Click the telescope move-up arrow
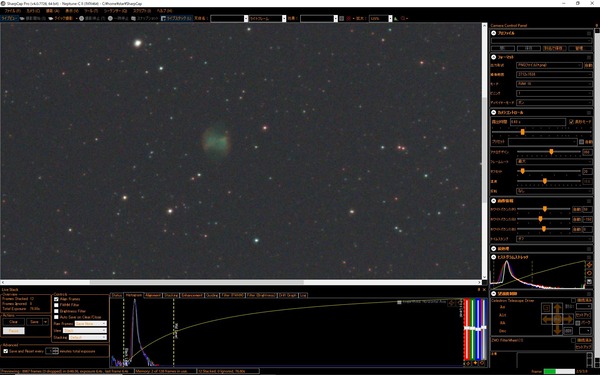This screenshot has width=600, height=375. tap(558, 308)
